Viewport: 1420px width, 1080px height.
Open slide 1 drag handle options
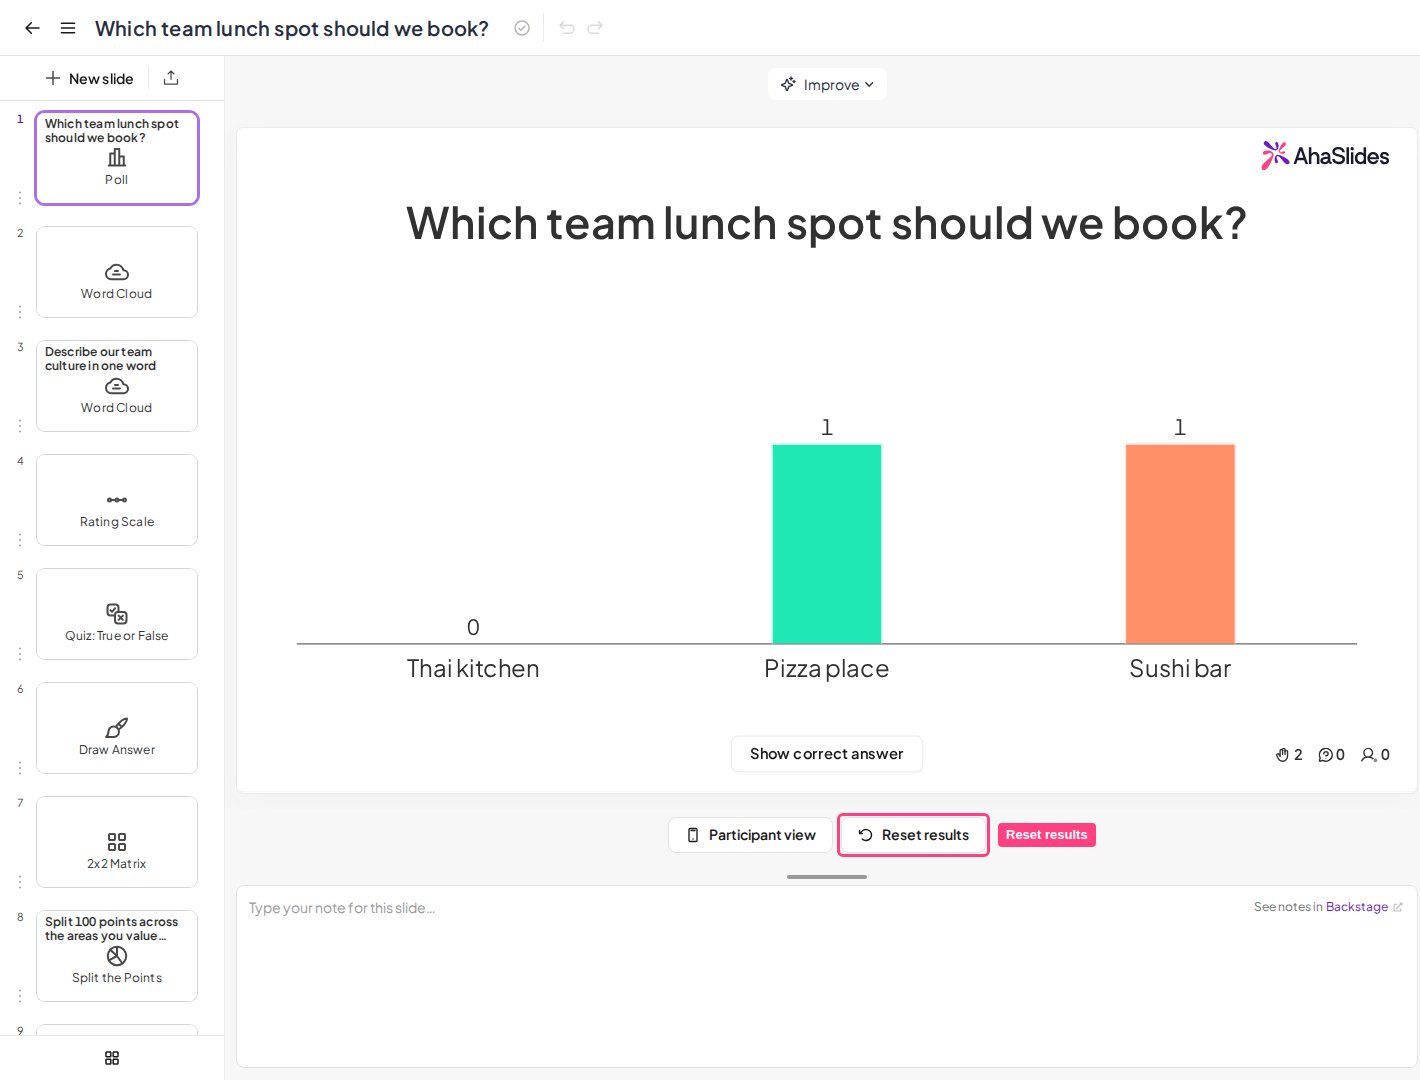20,198
